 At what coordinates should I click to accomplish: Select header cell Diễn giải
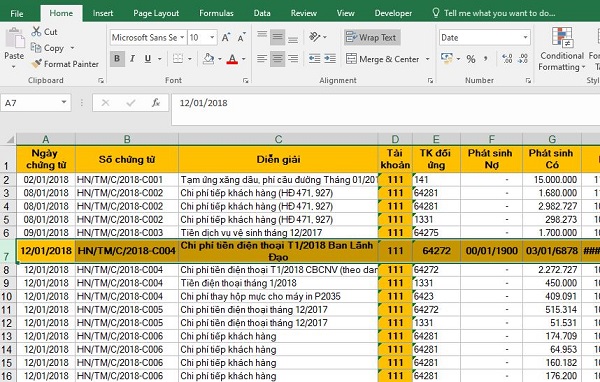pos(278,159)
